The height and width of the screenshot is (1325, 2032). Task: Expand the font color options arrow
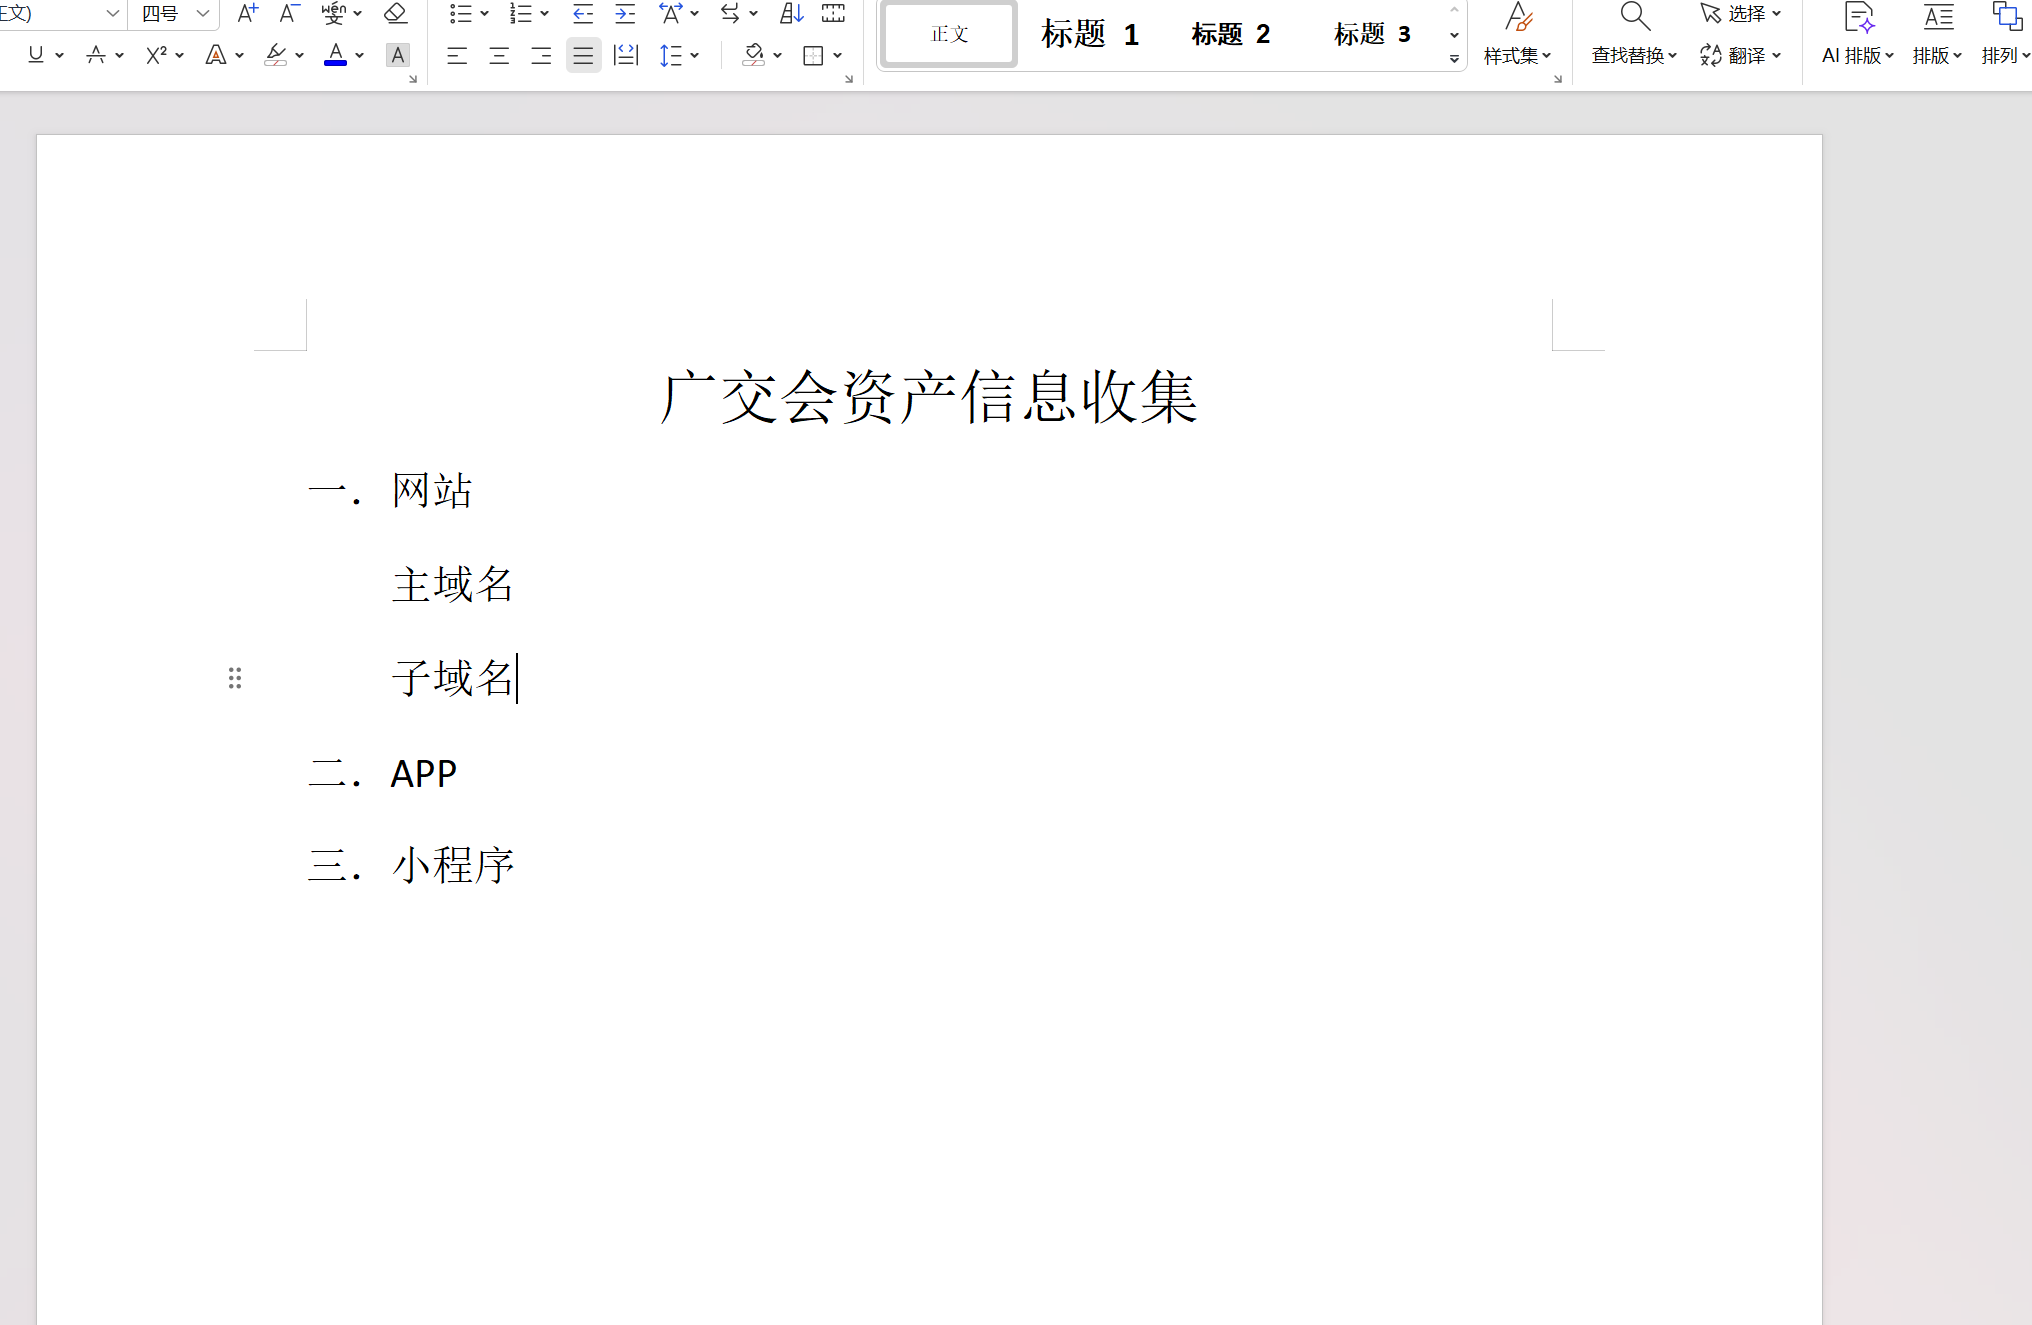point(360,55)
